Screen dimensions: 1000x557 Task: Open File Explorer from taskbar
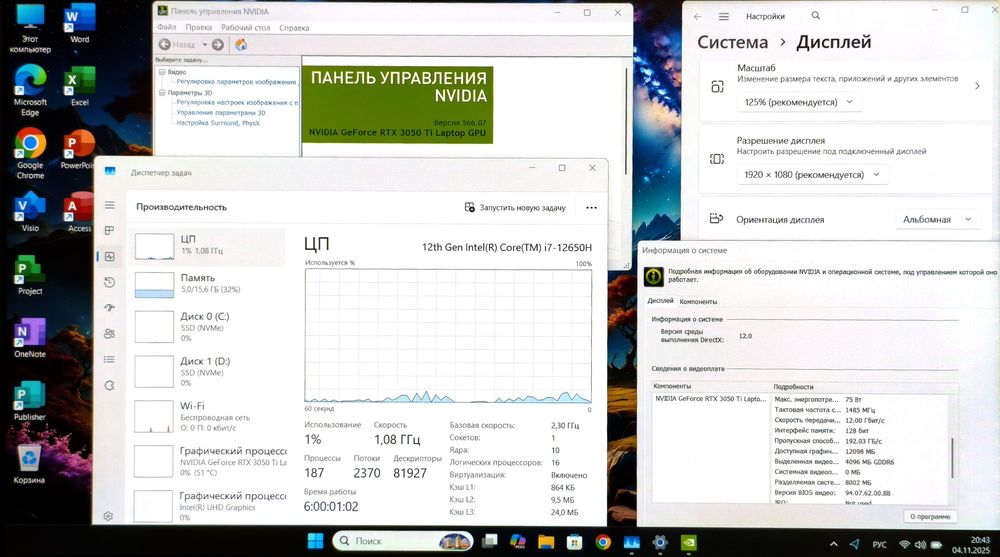pos(546,541)
